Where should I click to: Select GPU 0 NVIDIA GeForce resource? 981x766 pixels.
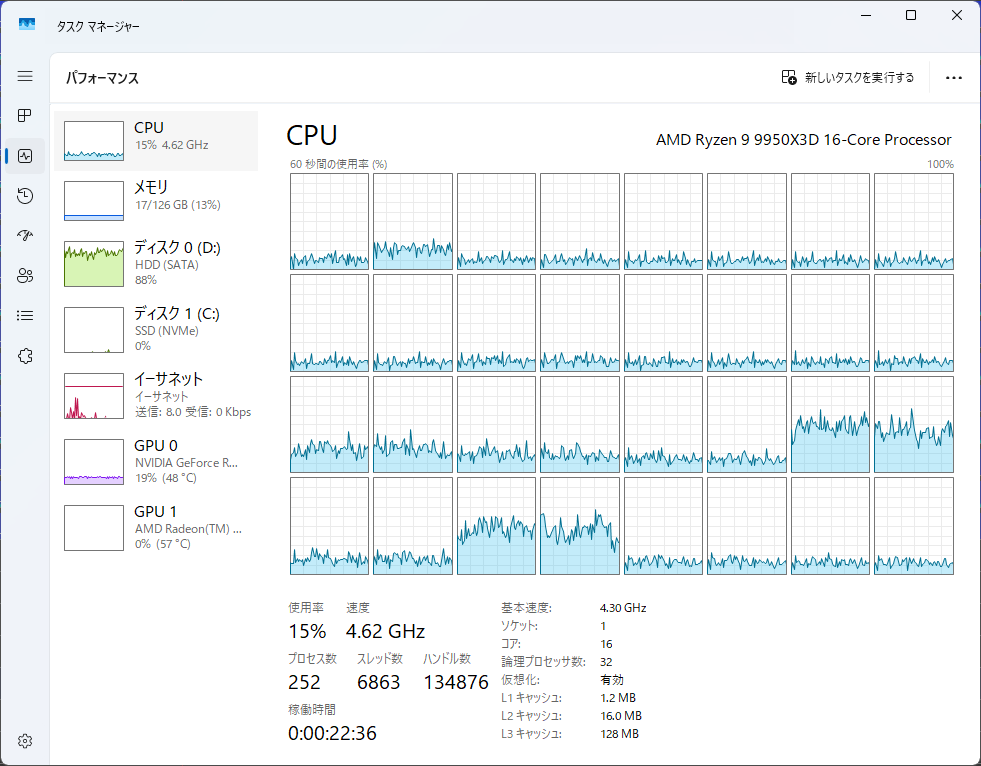156,462
